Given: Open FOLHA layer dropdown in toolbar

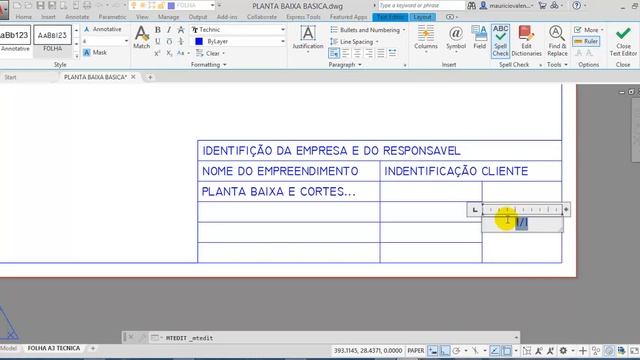Looking at the screenshot, I should click(212, 5).
